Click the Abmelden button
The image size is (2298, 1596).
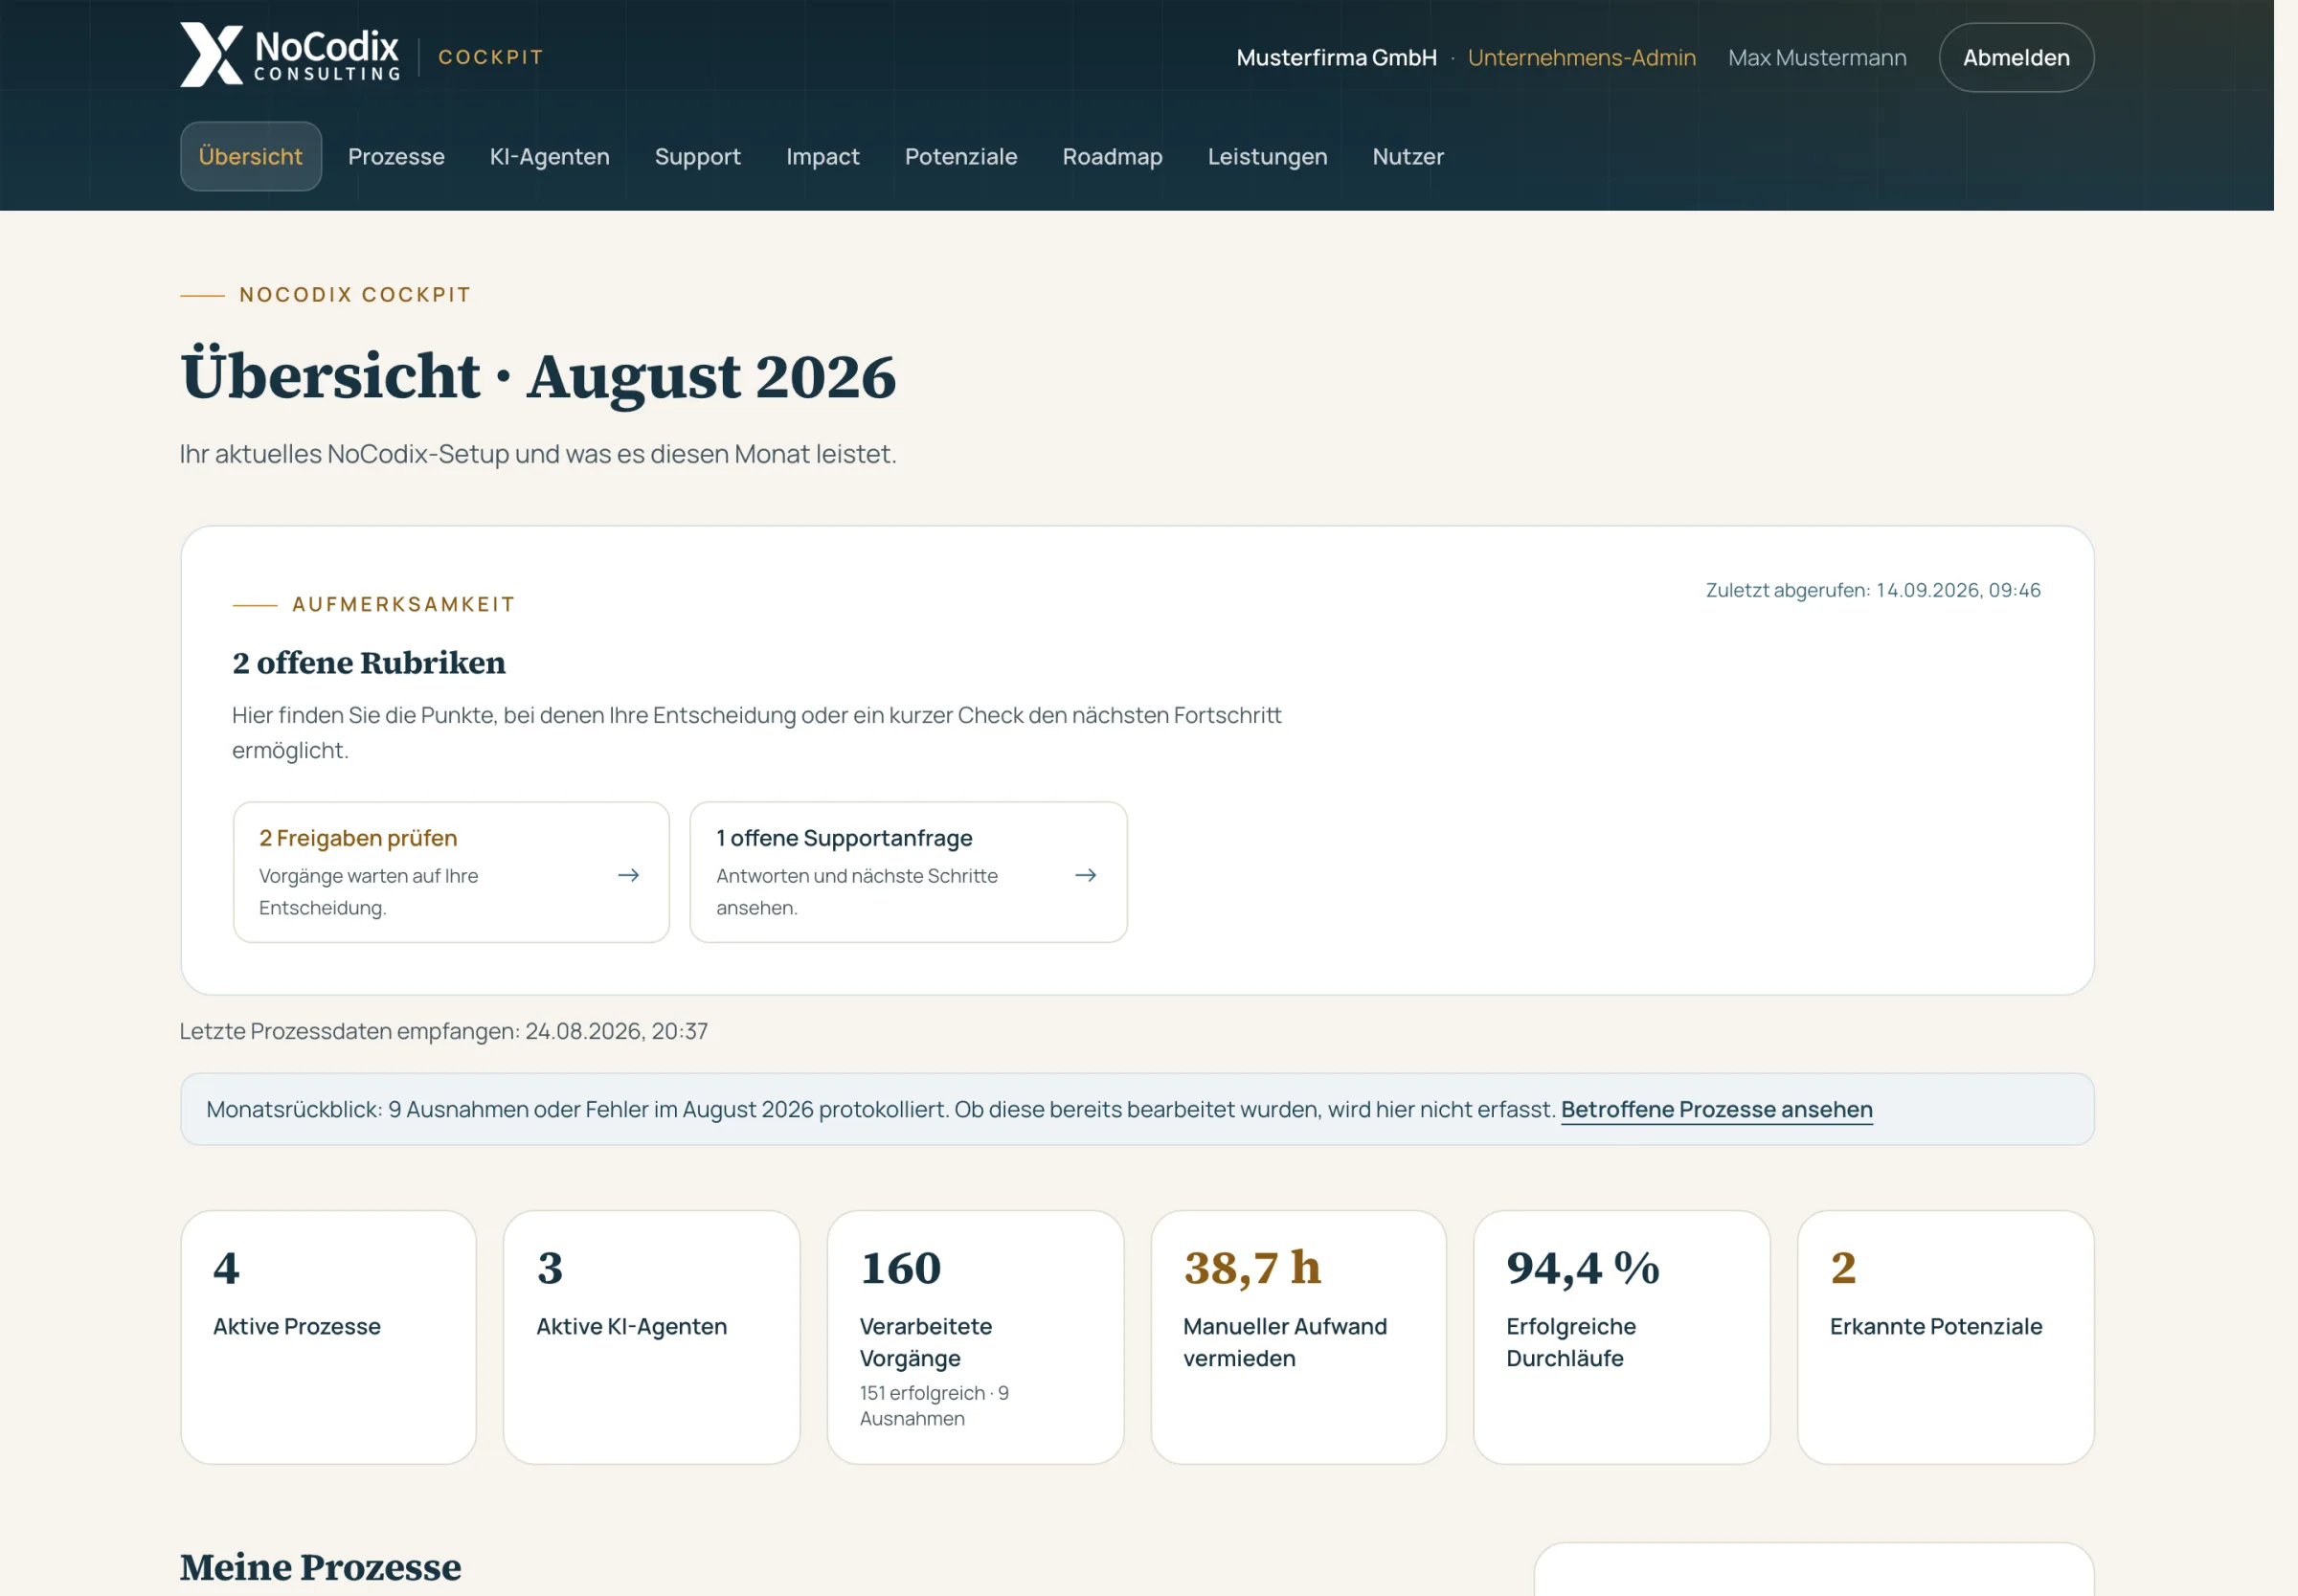click(2015, 57)
